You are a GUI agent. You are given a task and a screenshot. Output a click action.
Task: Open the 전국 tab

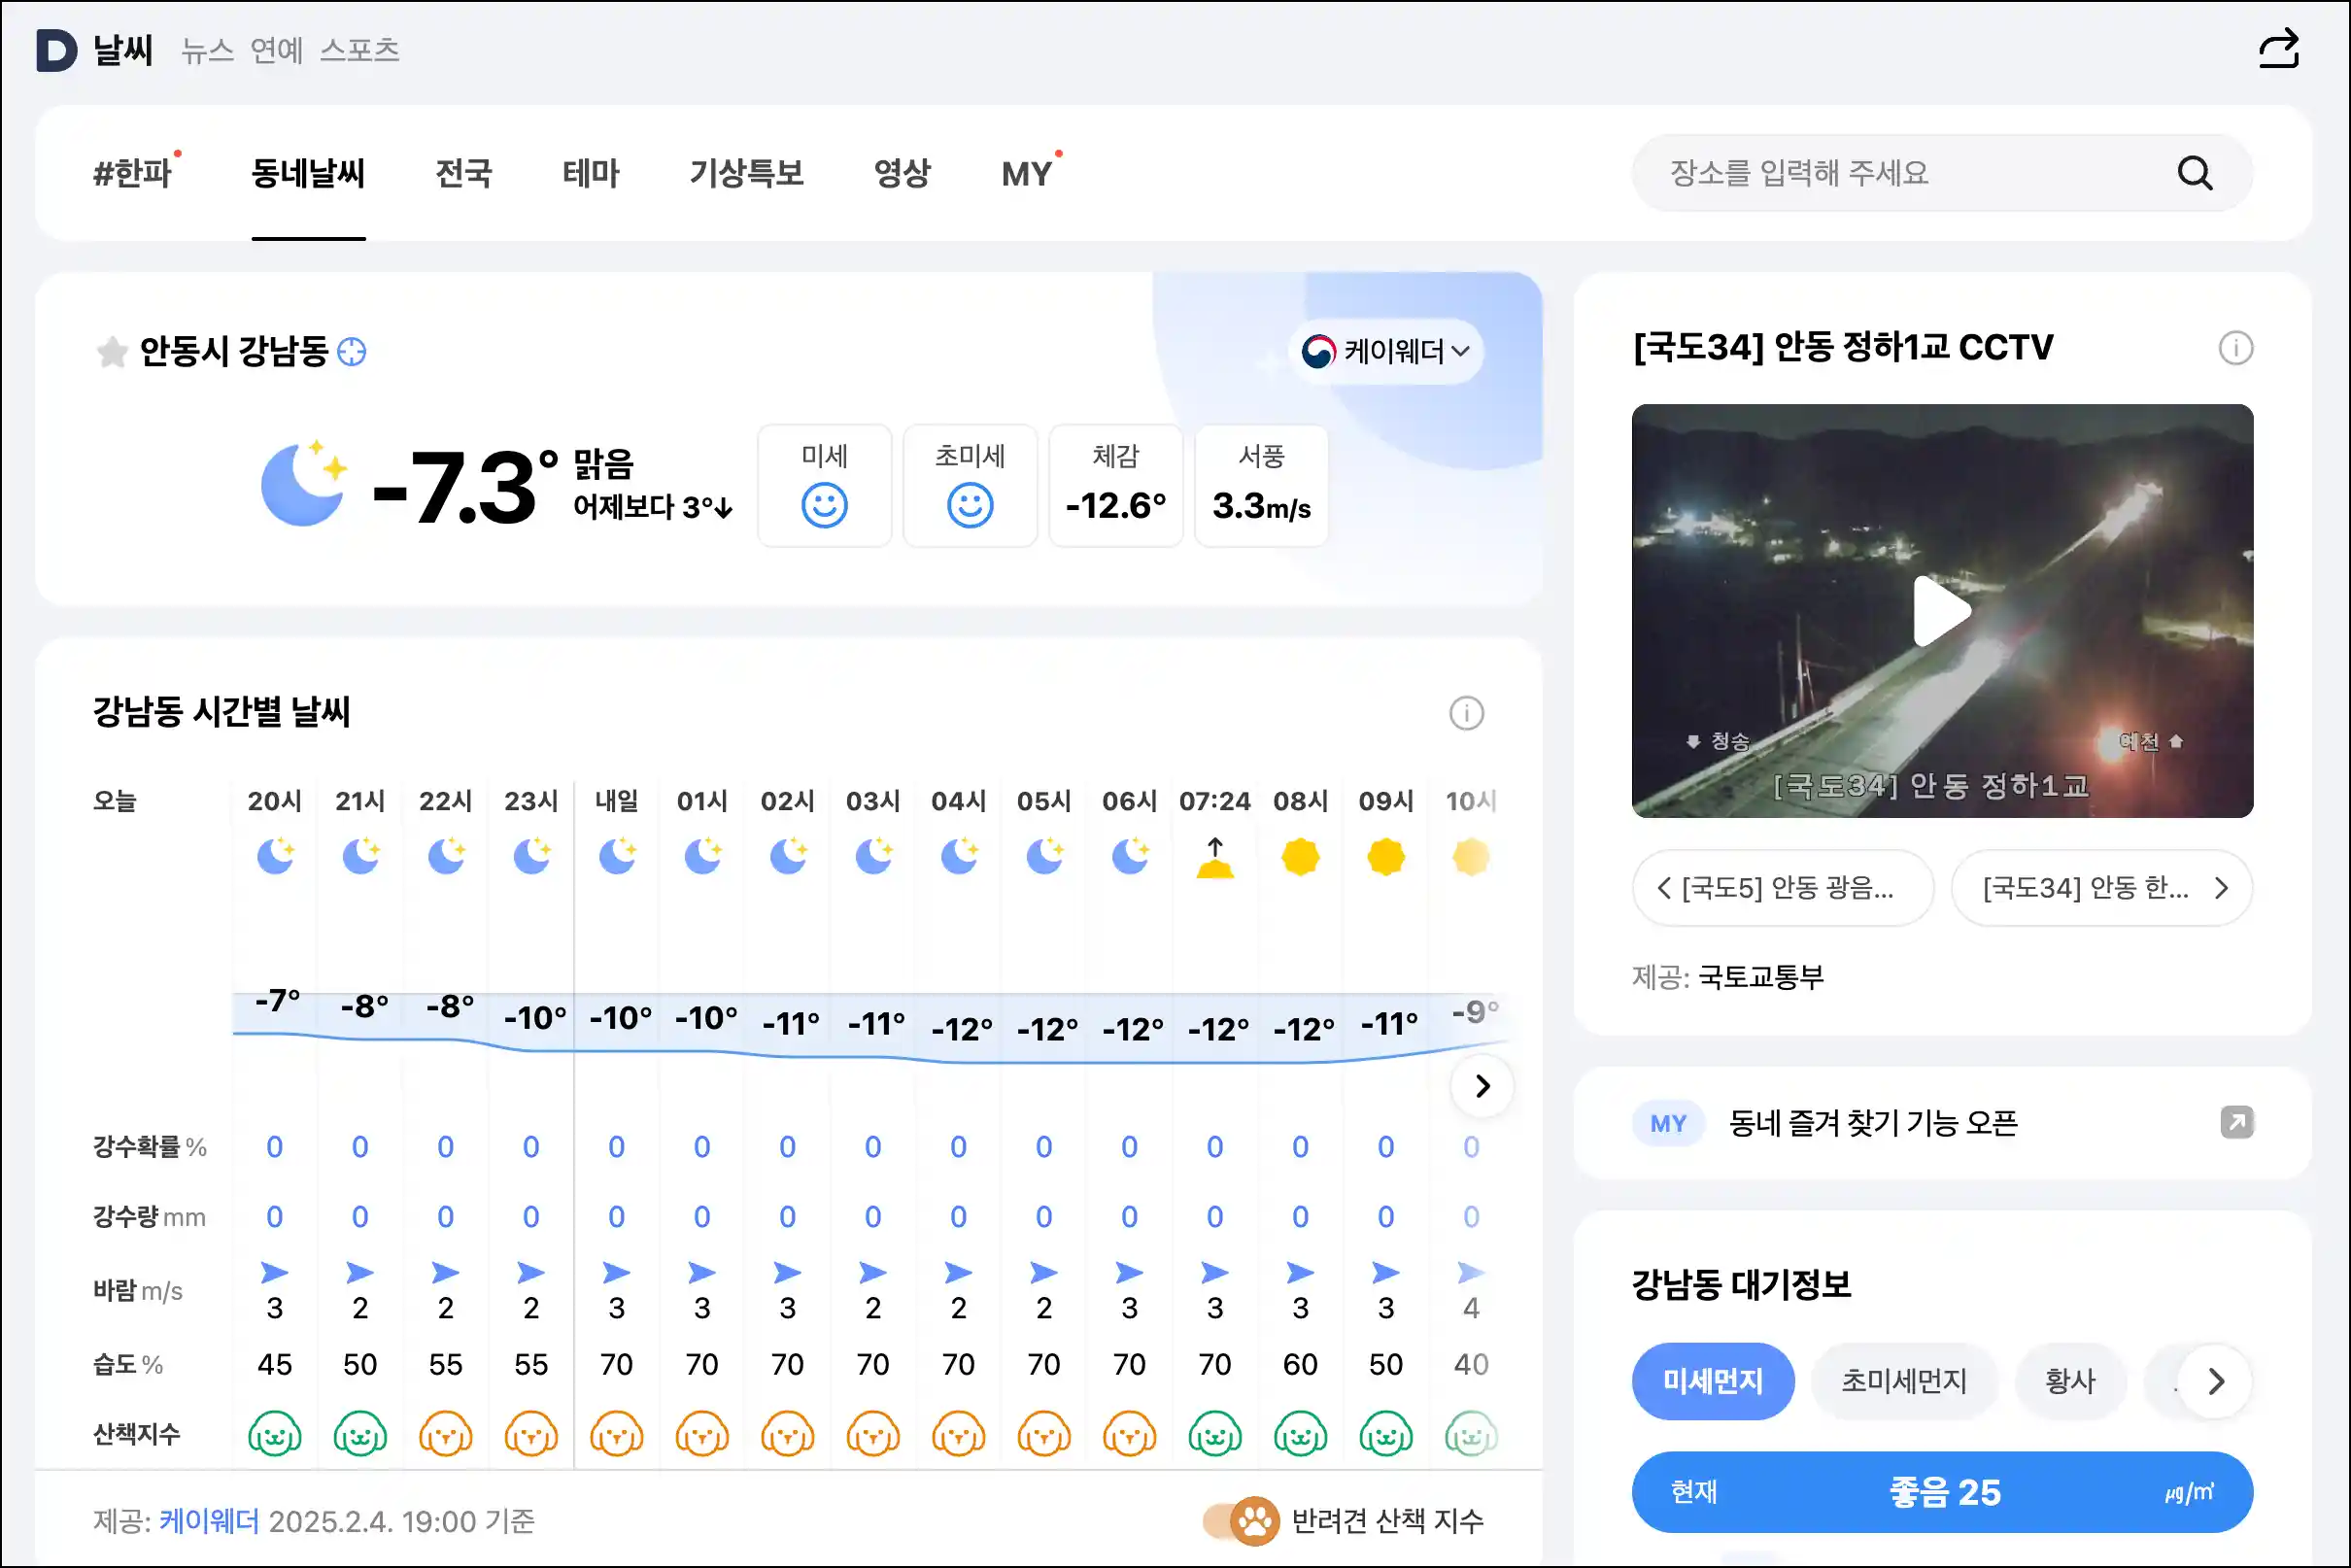coord(463,174)
